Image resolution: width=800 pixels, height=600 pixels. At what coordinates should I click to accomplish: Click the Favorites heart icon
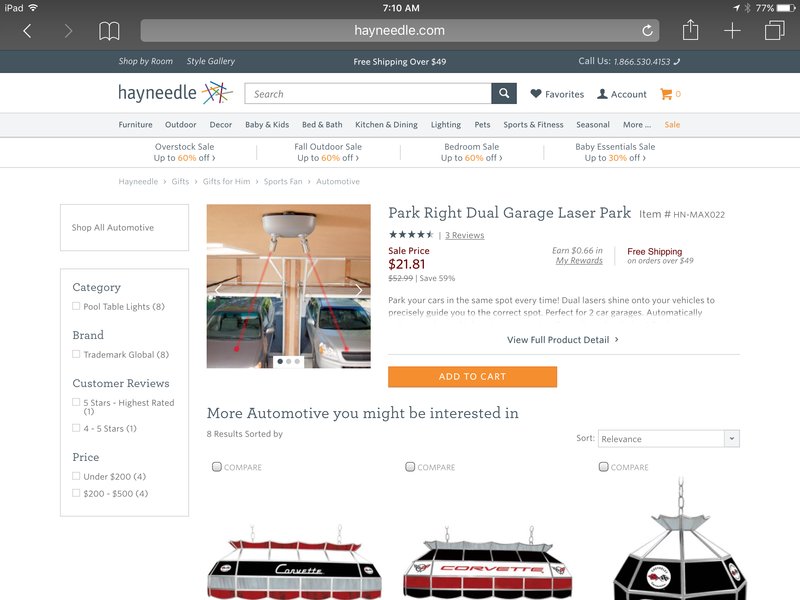tap(536, 94)
